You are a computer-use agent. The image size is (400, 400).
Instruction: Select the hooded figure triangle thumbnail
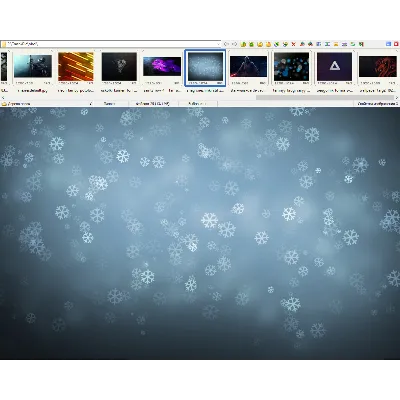[248, 66]
